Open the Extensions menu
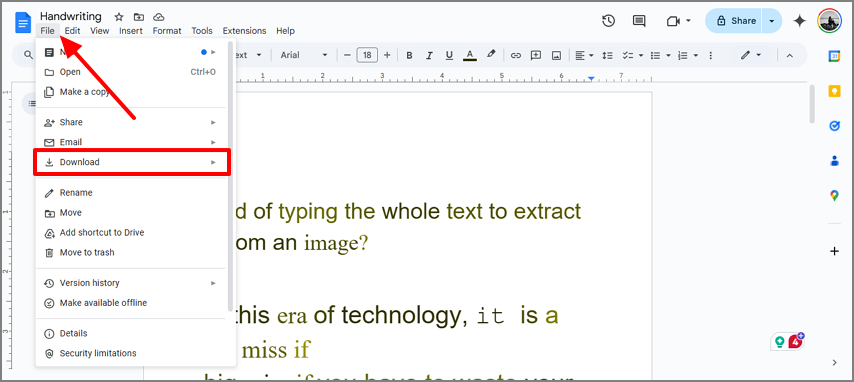This screenshot has width=854, height=382. (x=245, y=31)
